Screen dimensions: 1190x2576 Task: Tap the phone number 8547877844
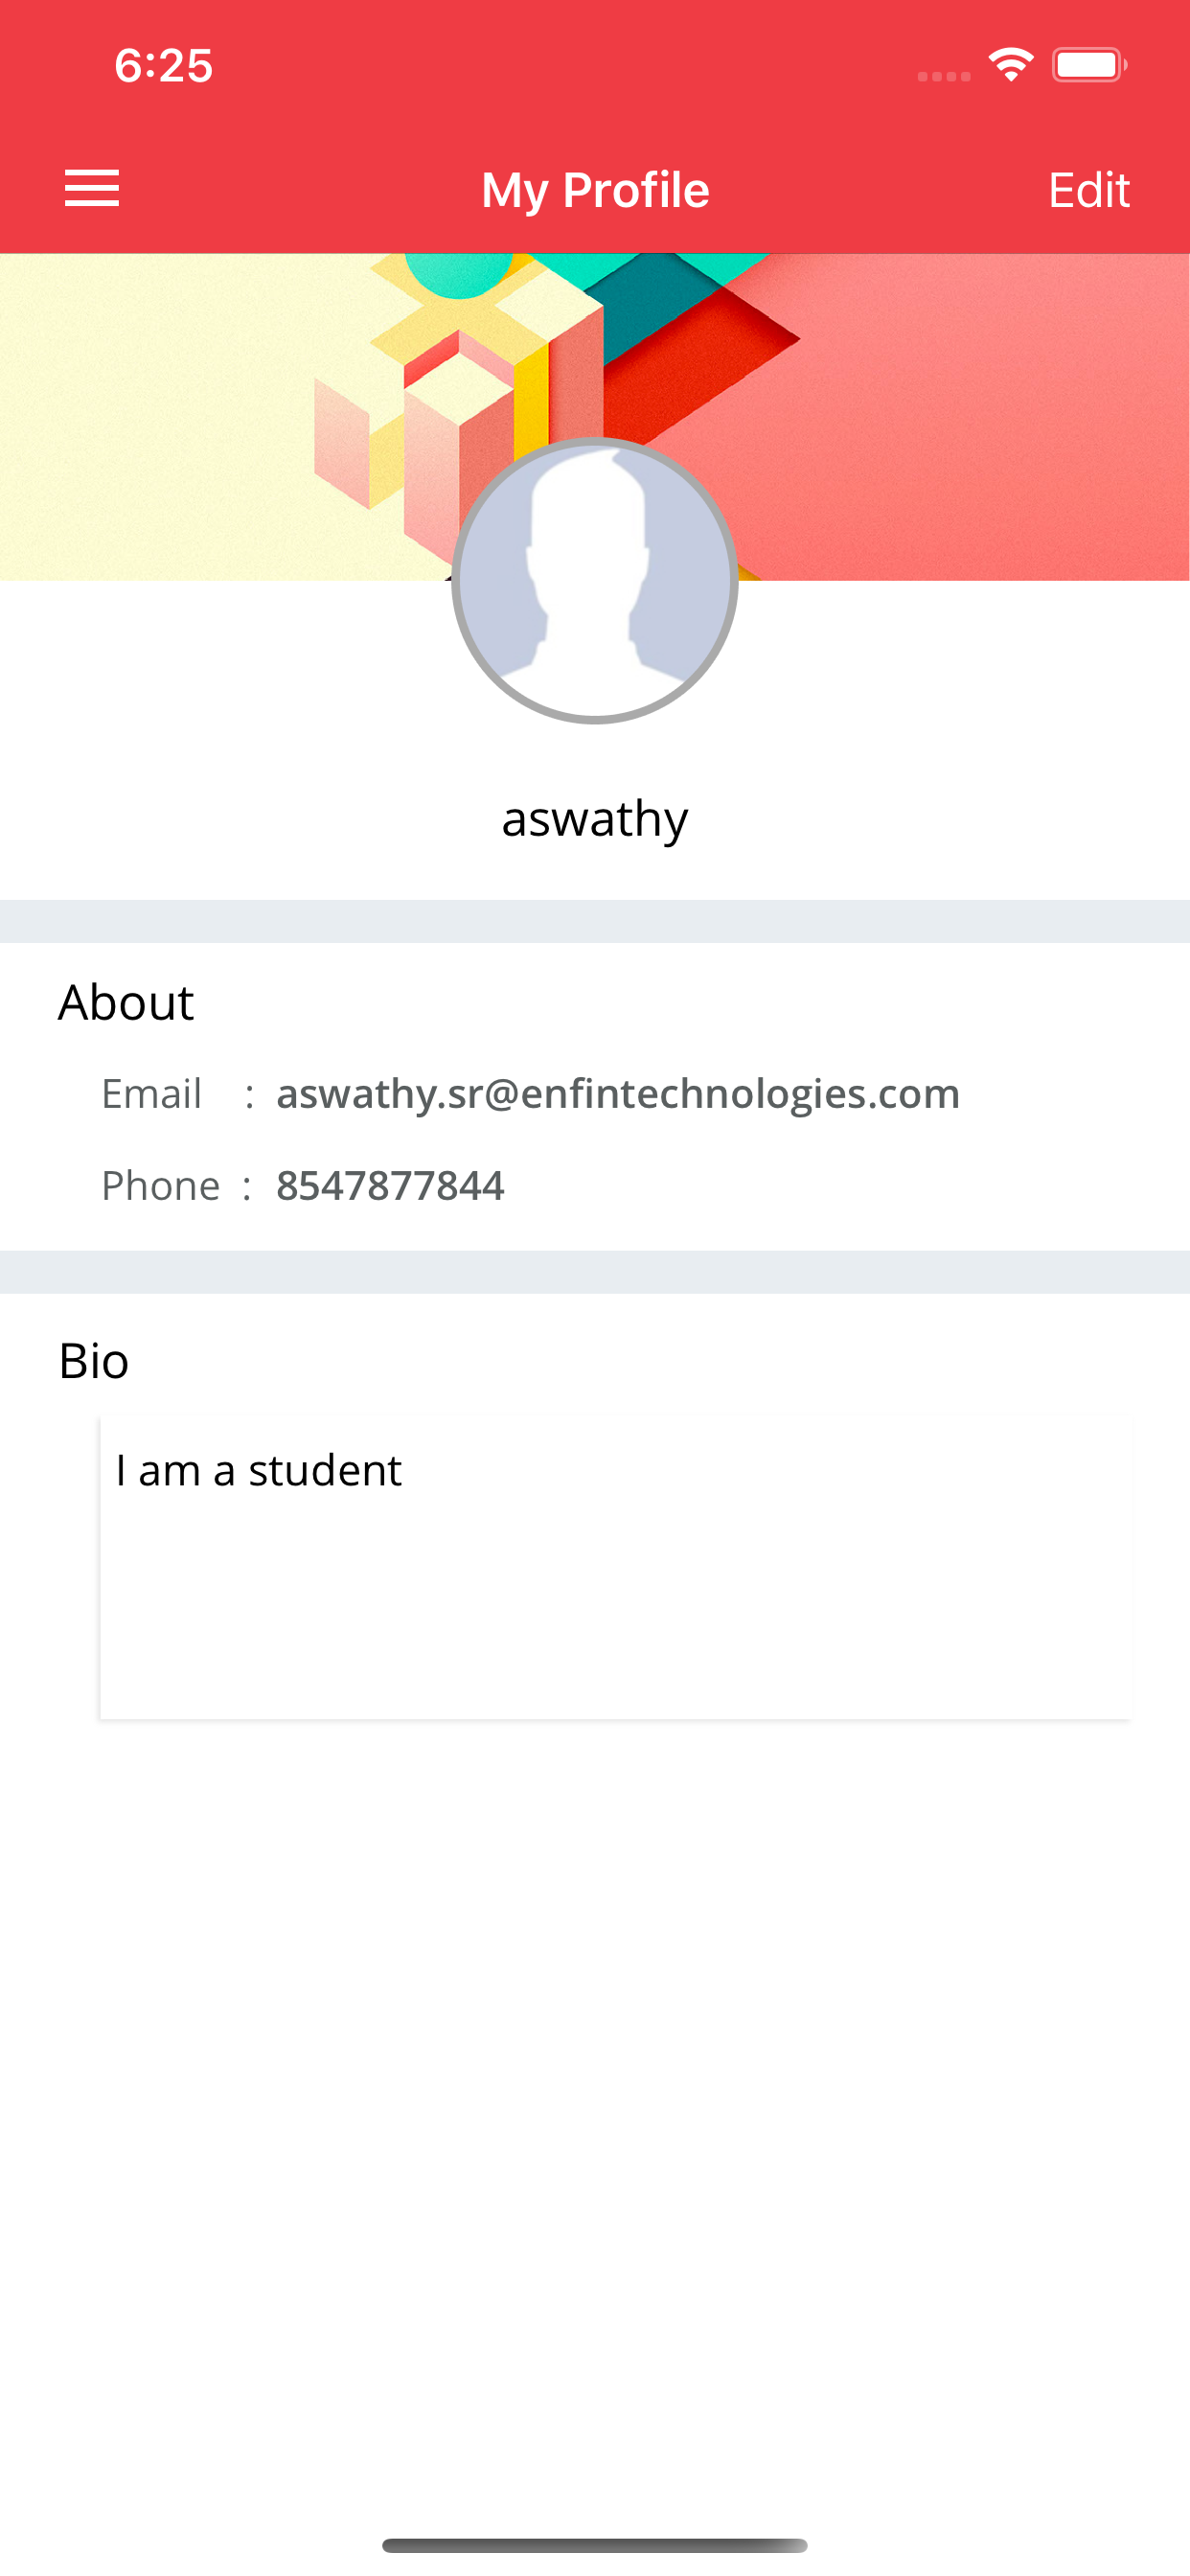tap(390, 1186)
